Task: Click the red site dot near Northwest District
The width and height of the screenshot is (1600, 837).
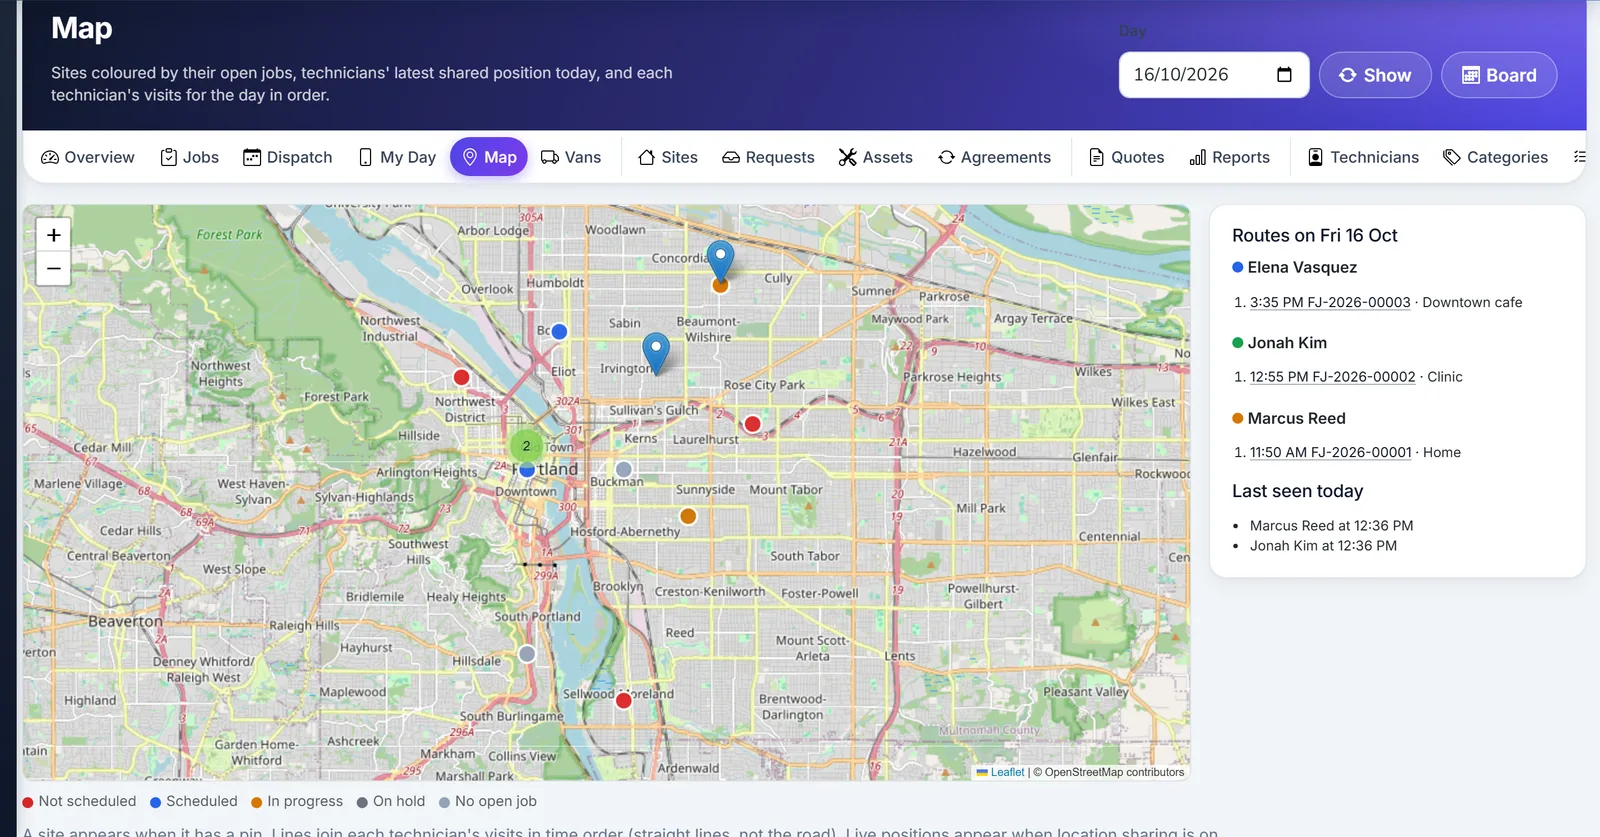Action: tap(461, 377)
